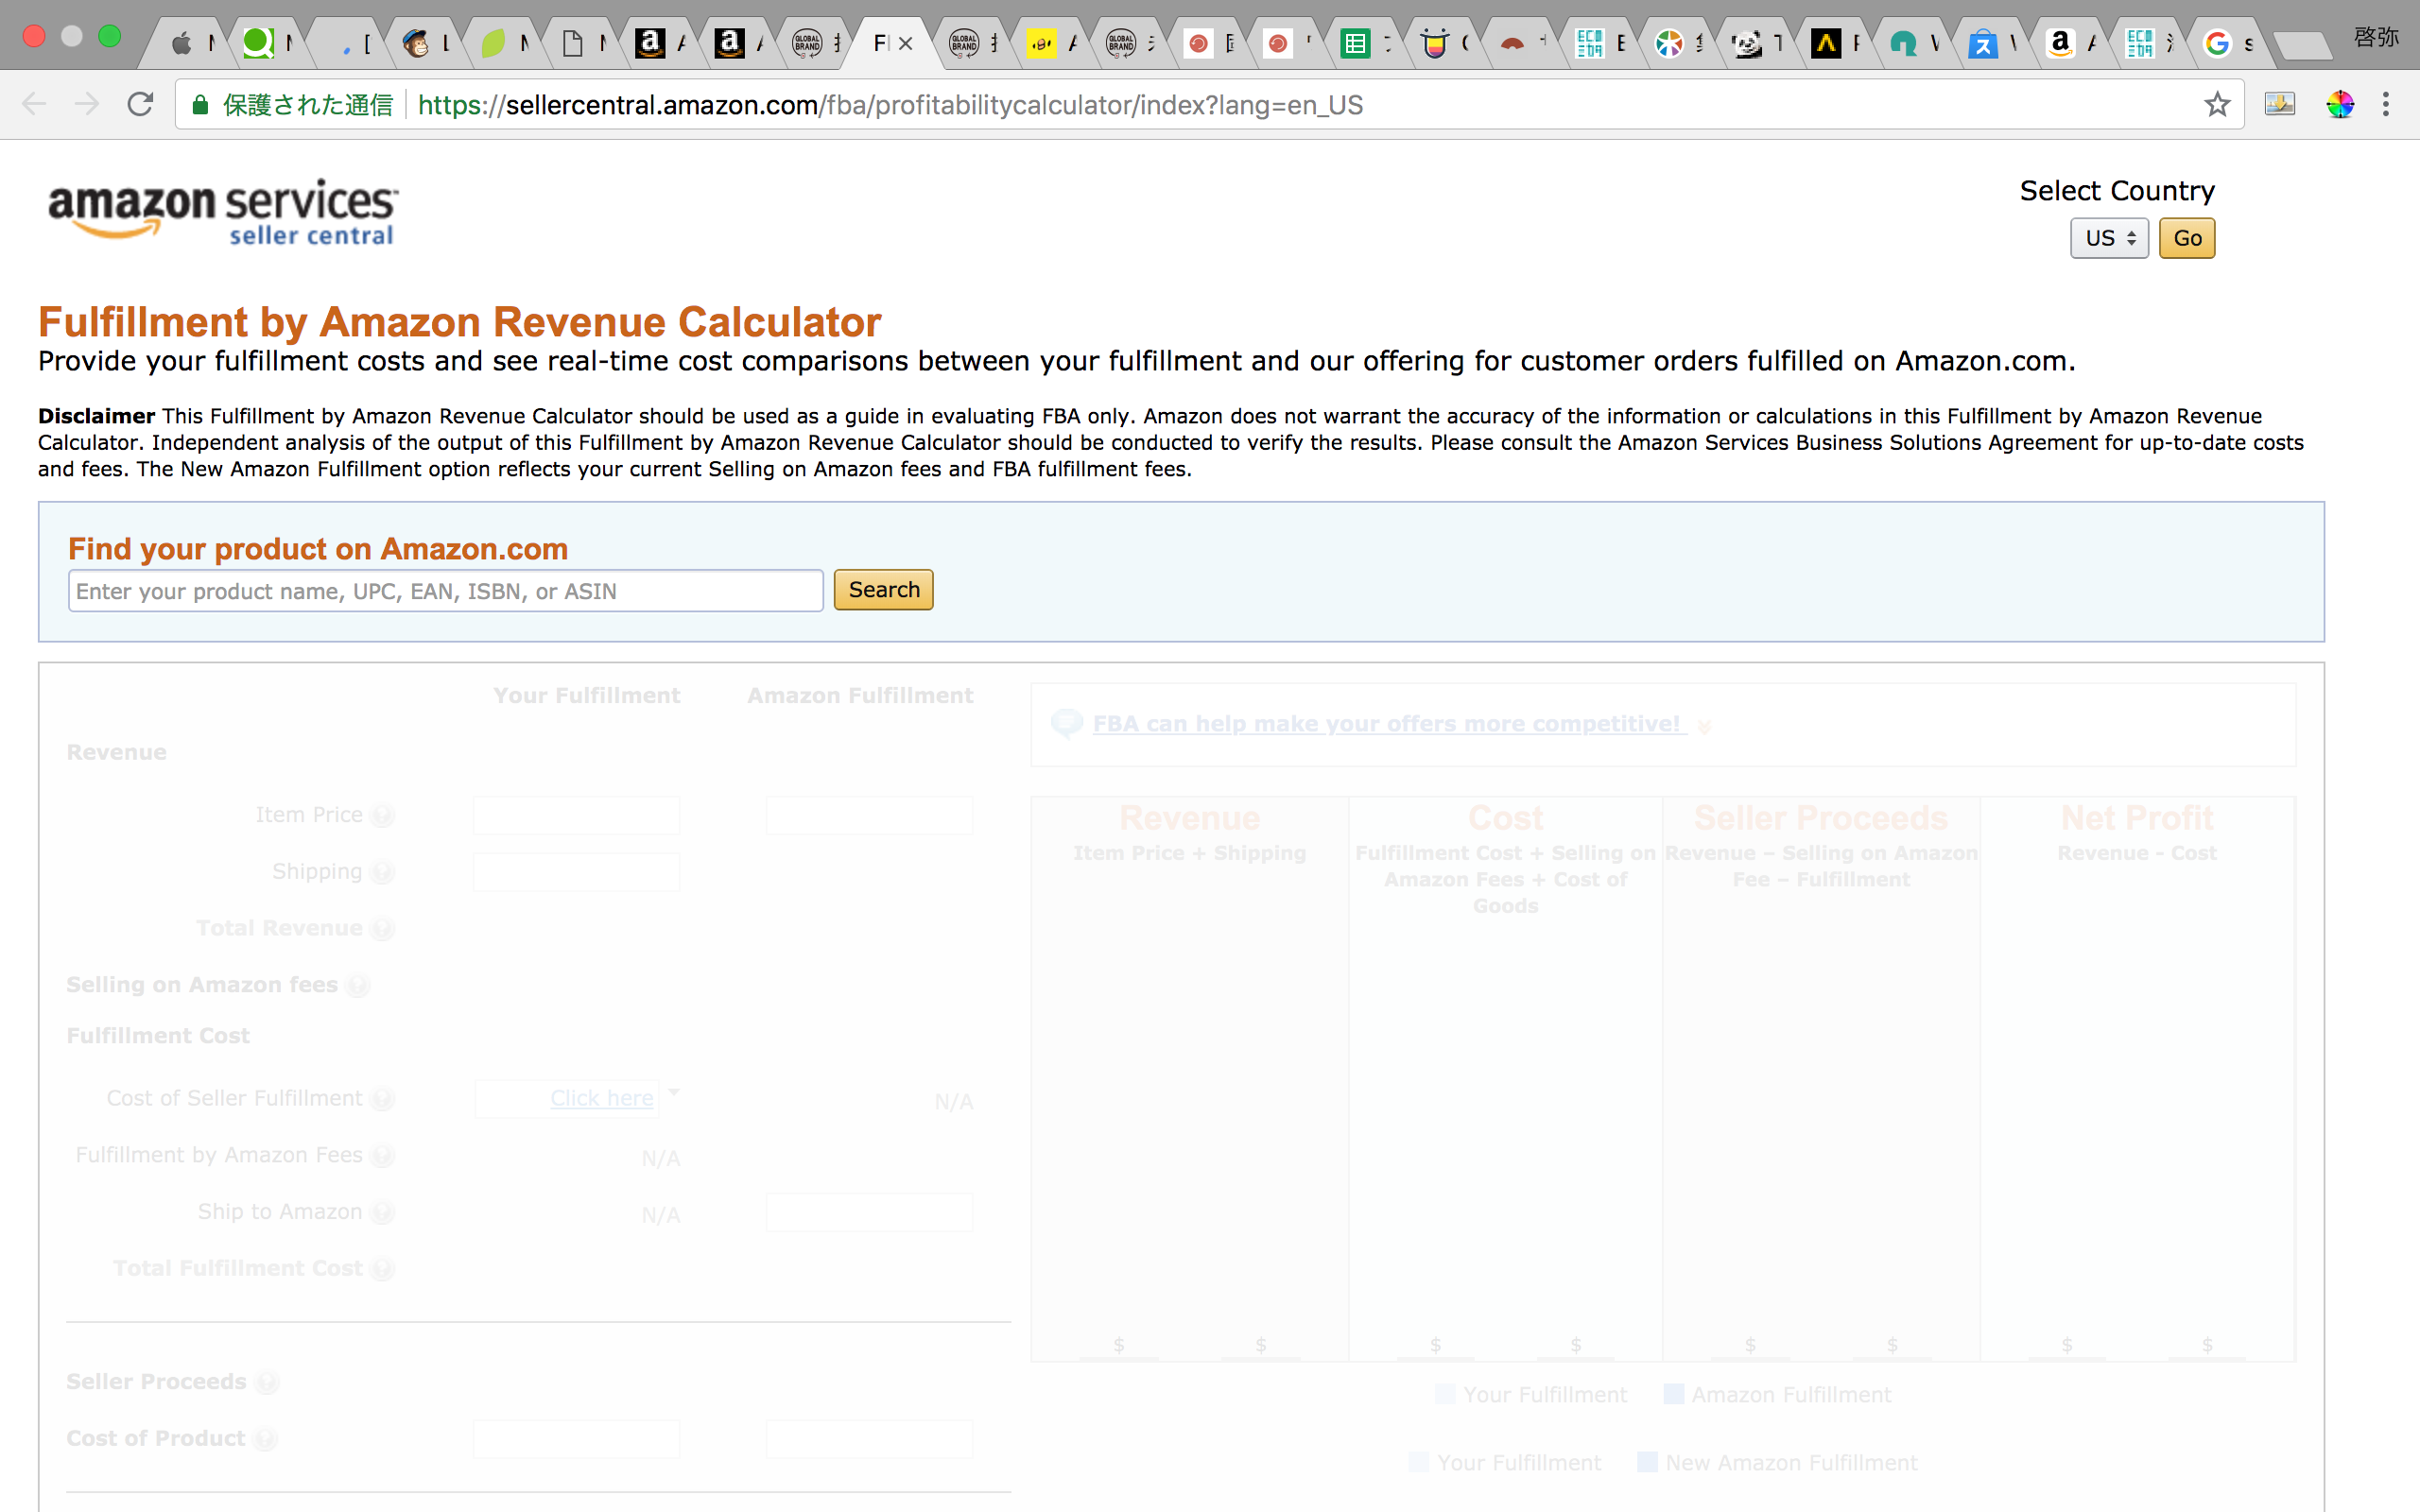Open the US country selector dropdown
This screenshot has height=1512, width=2420.
point(2109,238)
